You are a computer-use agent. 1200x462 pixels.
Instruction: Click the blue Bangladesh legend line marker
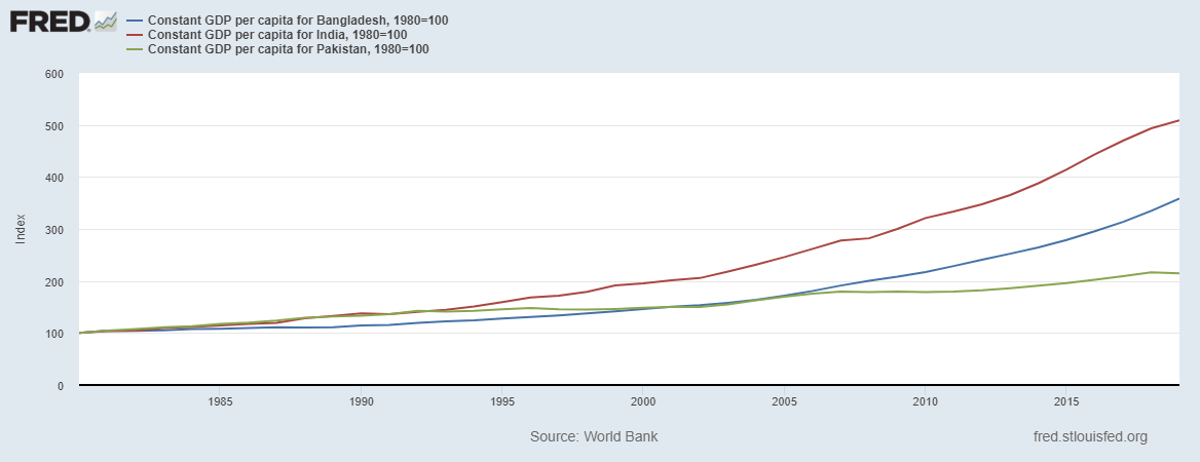pyautogui.click(x=131, y=20)
